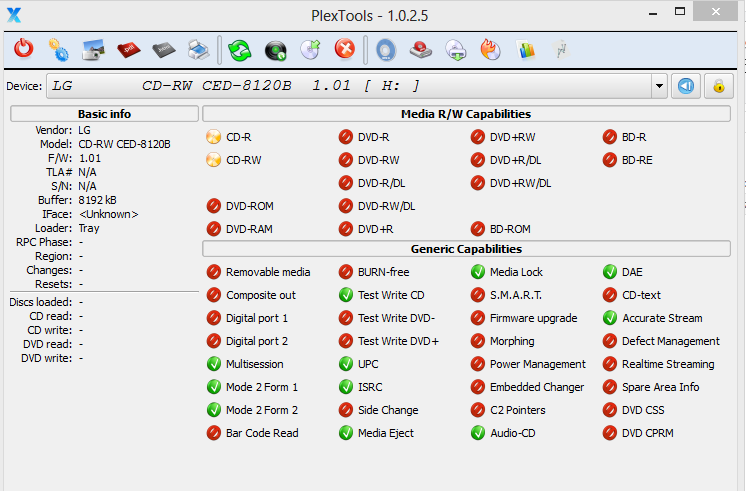The height and width of the screenshot is (491, 746).
Task: Click the red disc drive icon
Action: (421, 49)
